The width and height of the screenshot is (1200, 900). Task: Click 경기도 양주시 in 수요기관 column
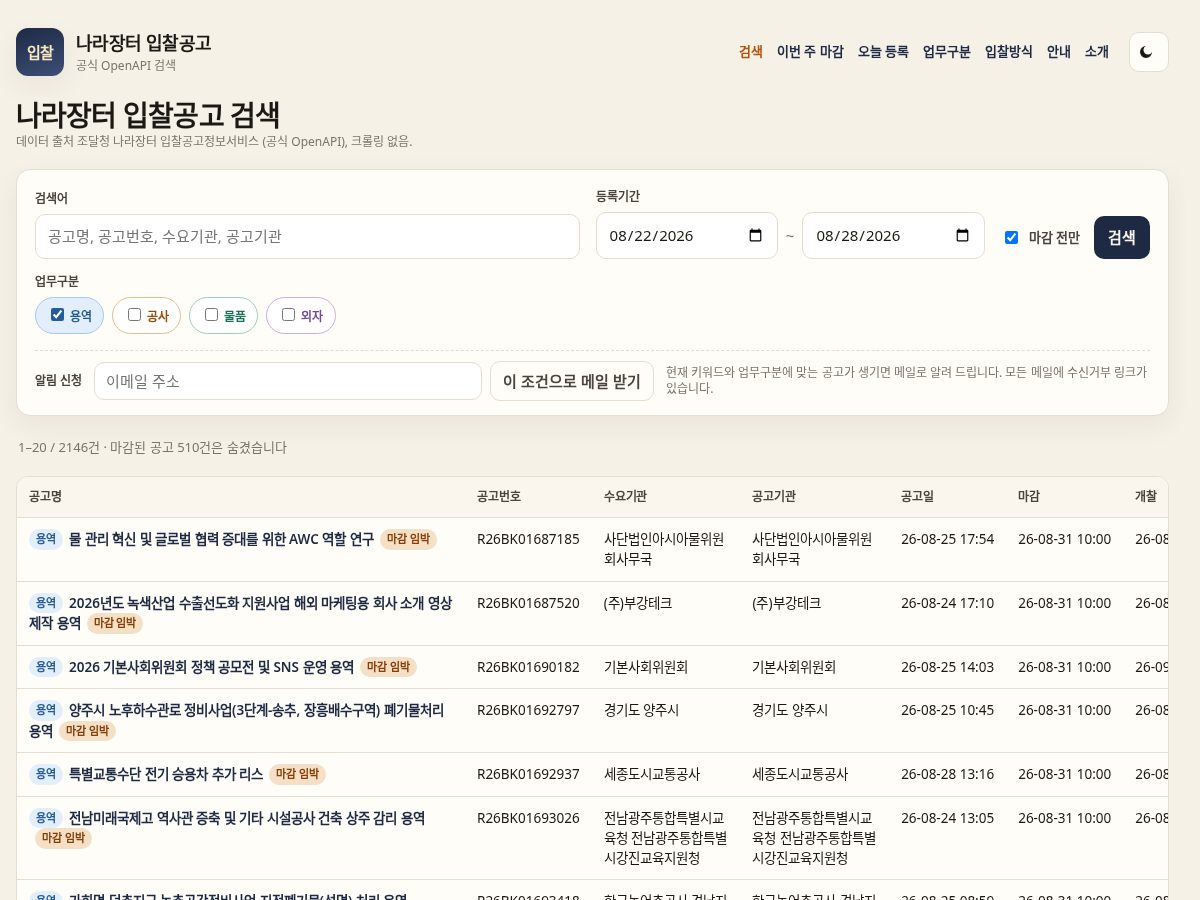[x=641, y=710]
